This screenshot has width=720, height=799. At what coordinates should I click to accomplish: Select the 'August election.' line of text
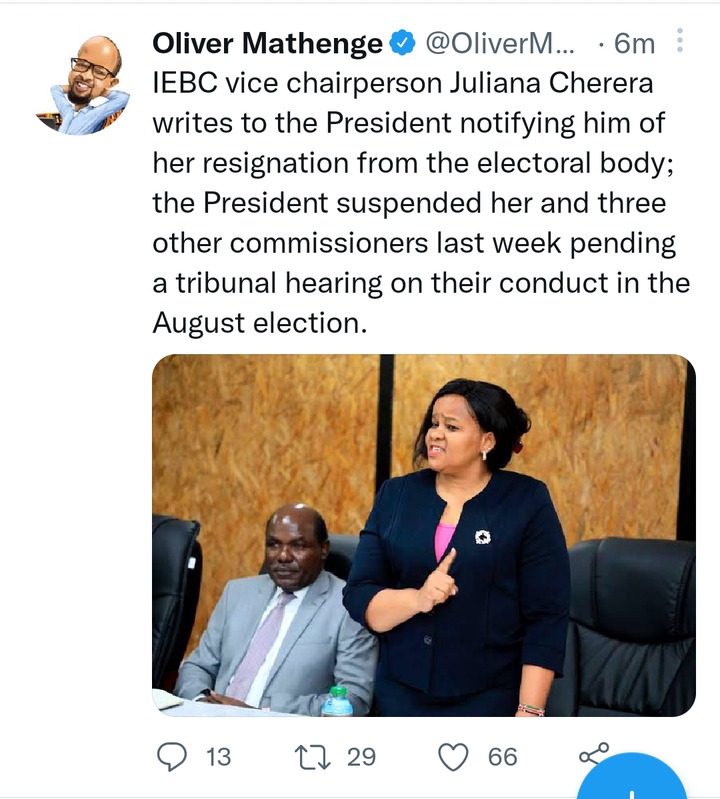tap(260, 324)
